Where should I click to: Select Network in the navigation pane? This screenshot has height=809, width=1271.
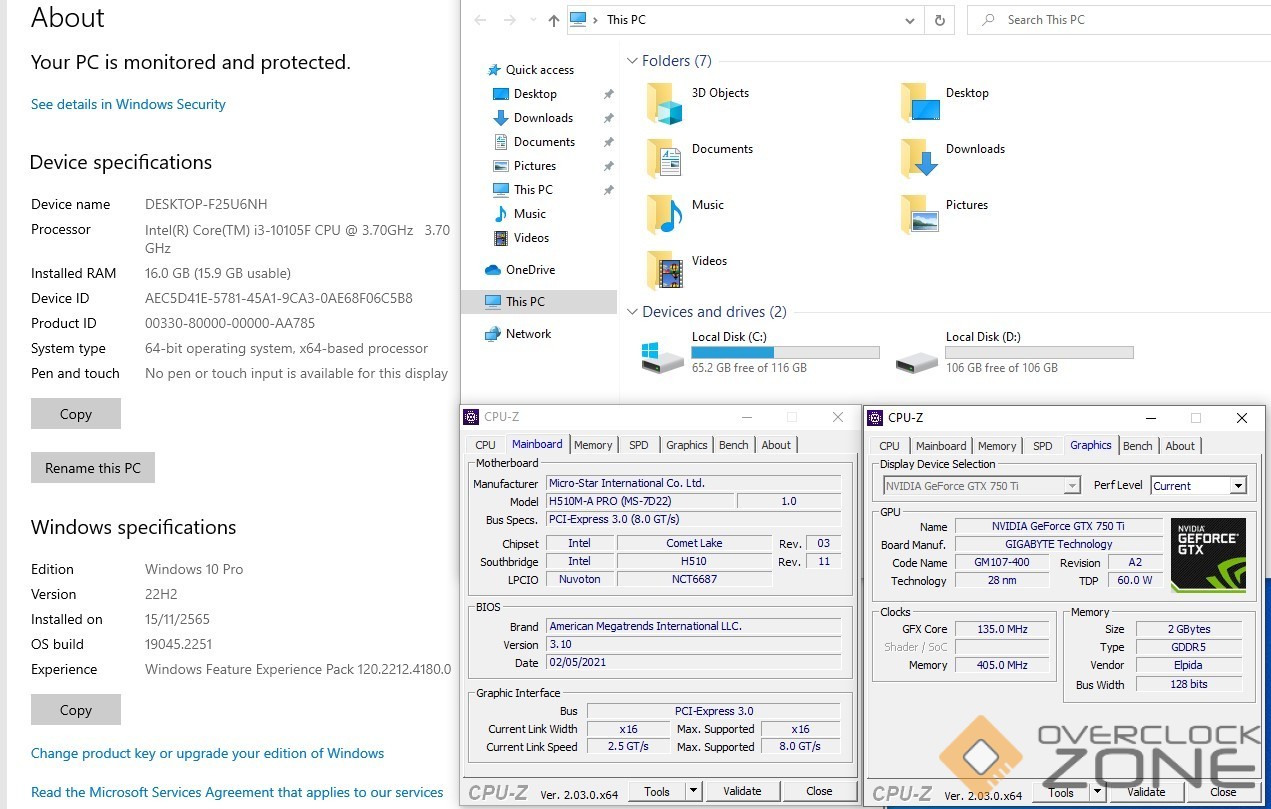coord(528,334)
